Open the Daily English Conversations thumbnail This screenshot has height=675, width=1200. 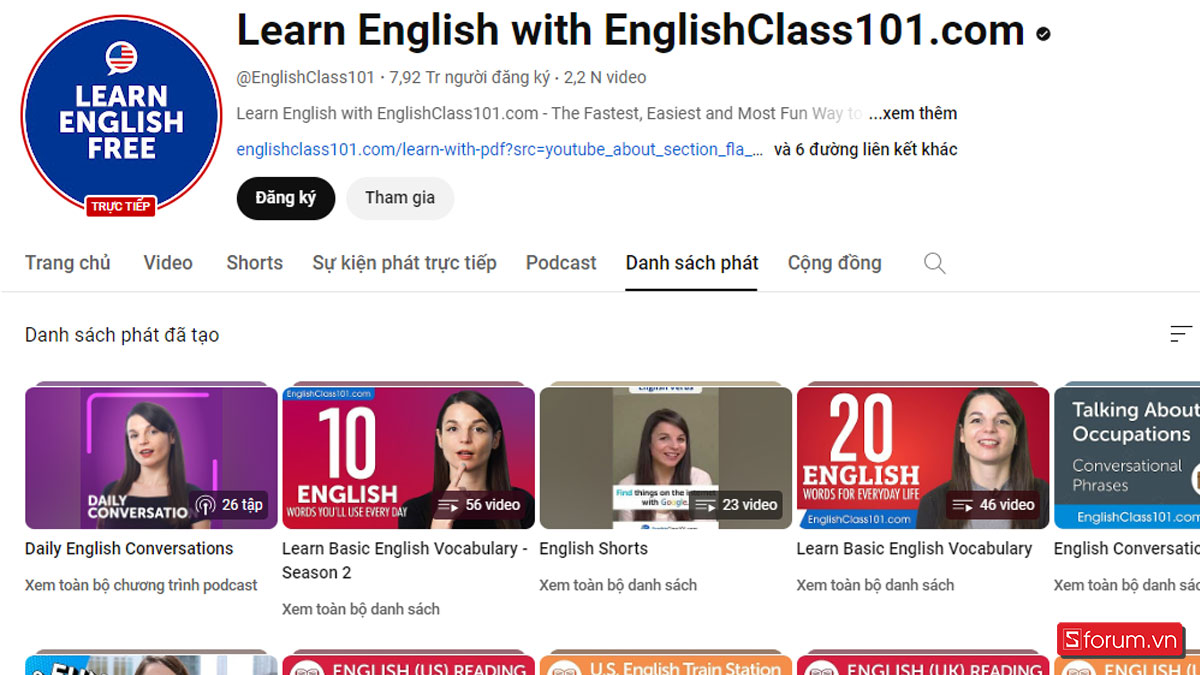[151, 458]
